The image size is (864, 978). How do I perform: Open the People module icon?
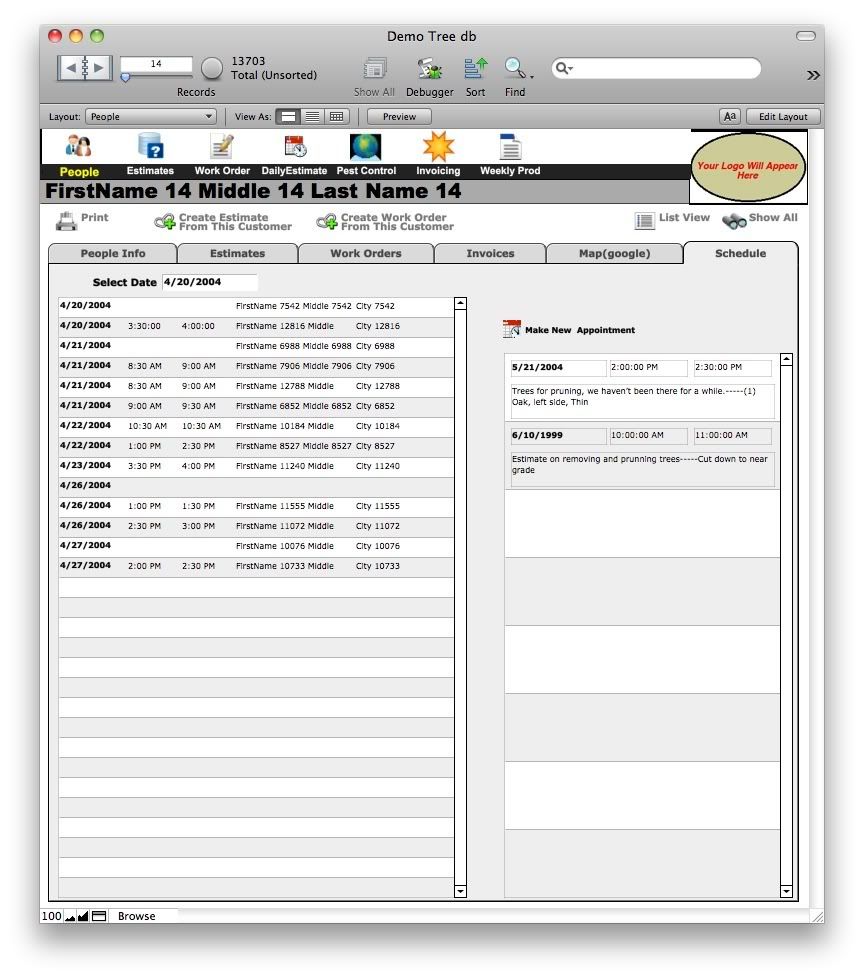point(78,146)
